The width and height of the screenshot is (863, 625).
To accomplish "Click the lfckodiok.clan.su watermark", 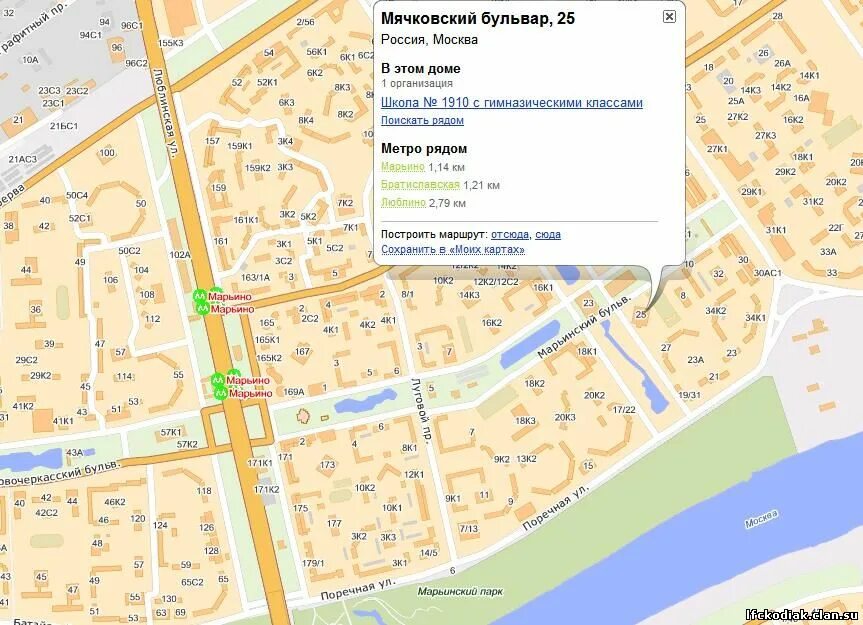I will 798,614.
